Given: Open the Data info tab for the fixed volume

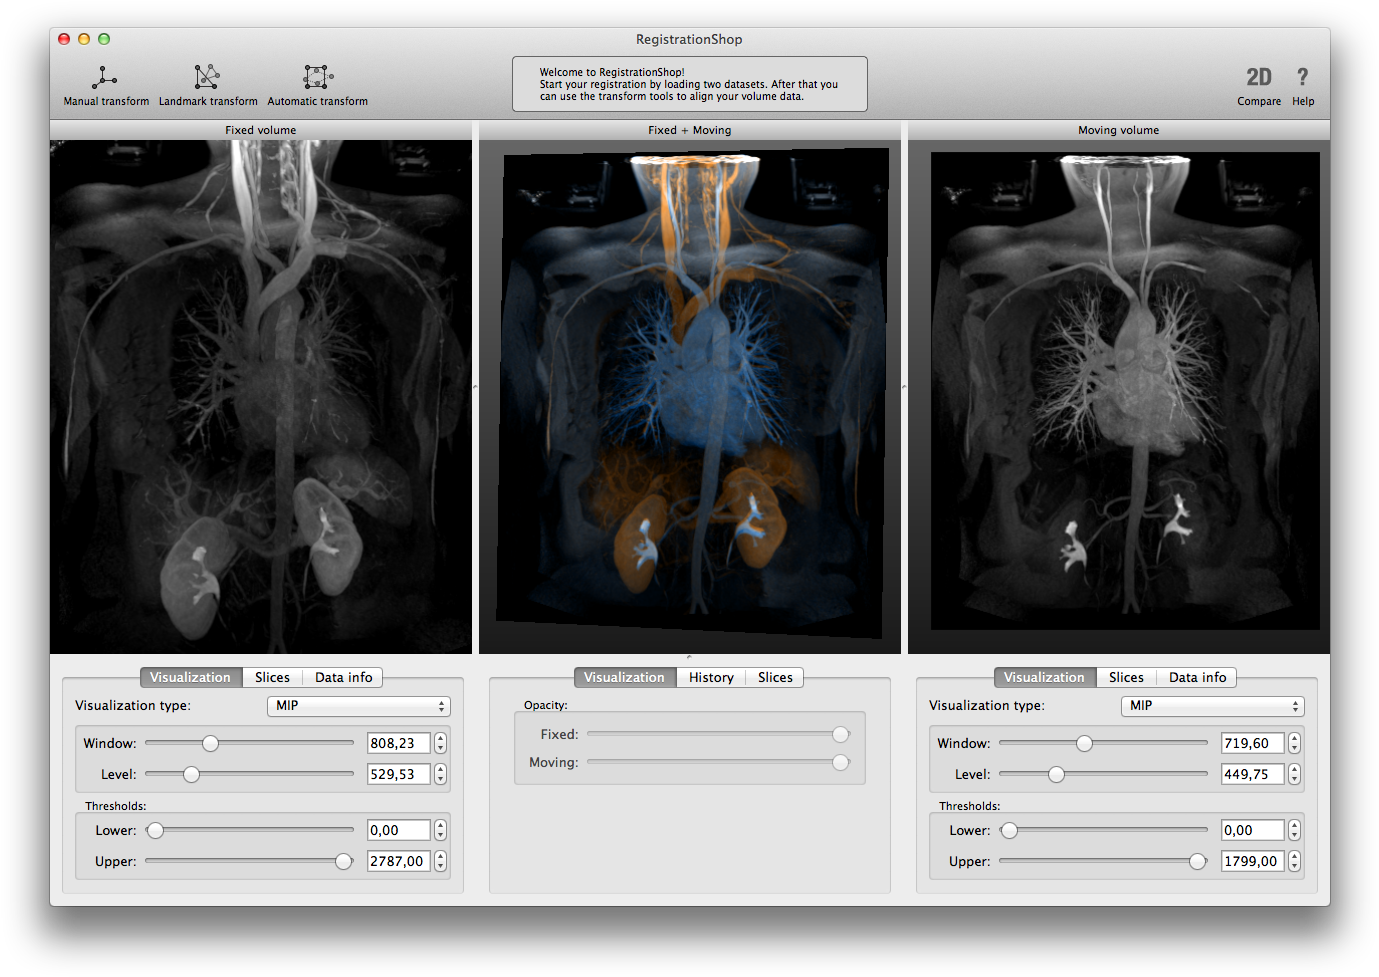Looking at the screenshot, I should click(x=343, y=677).
